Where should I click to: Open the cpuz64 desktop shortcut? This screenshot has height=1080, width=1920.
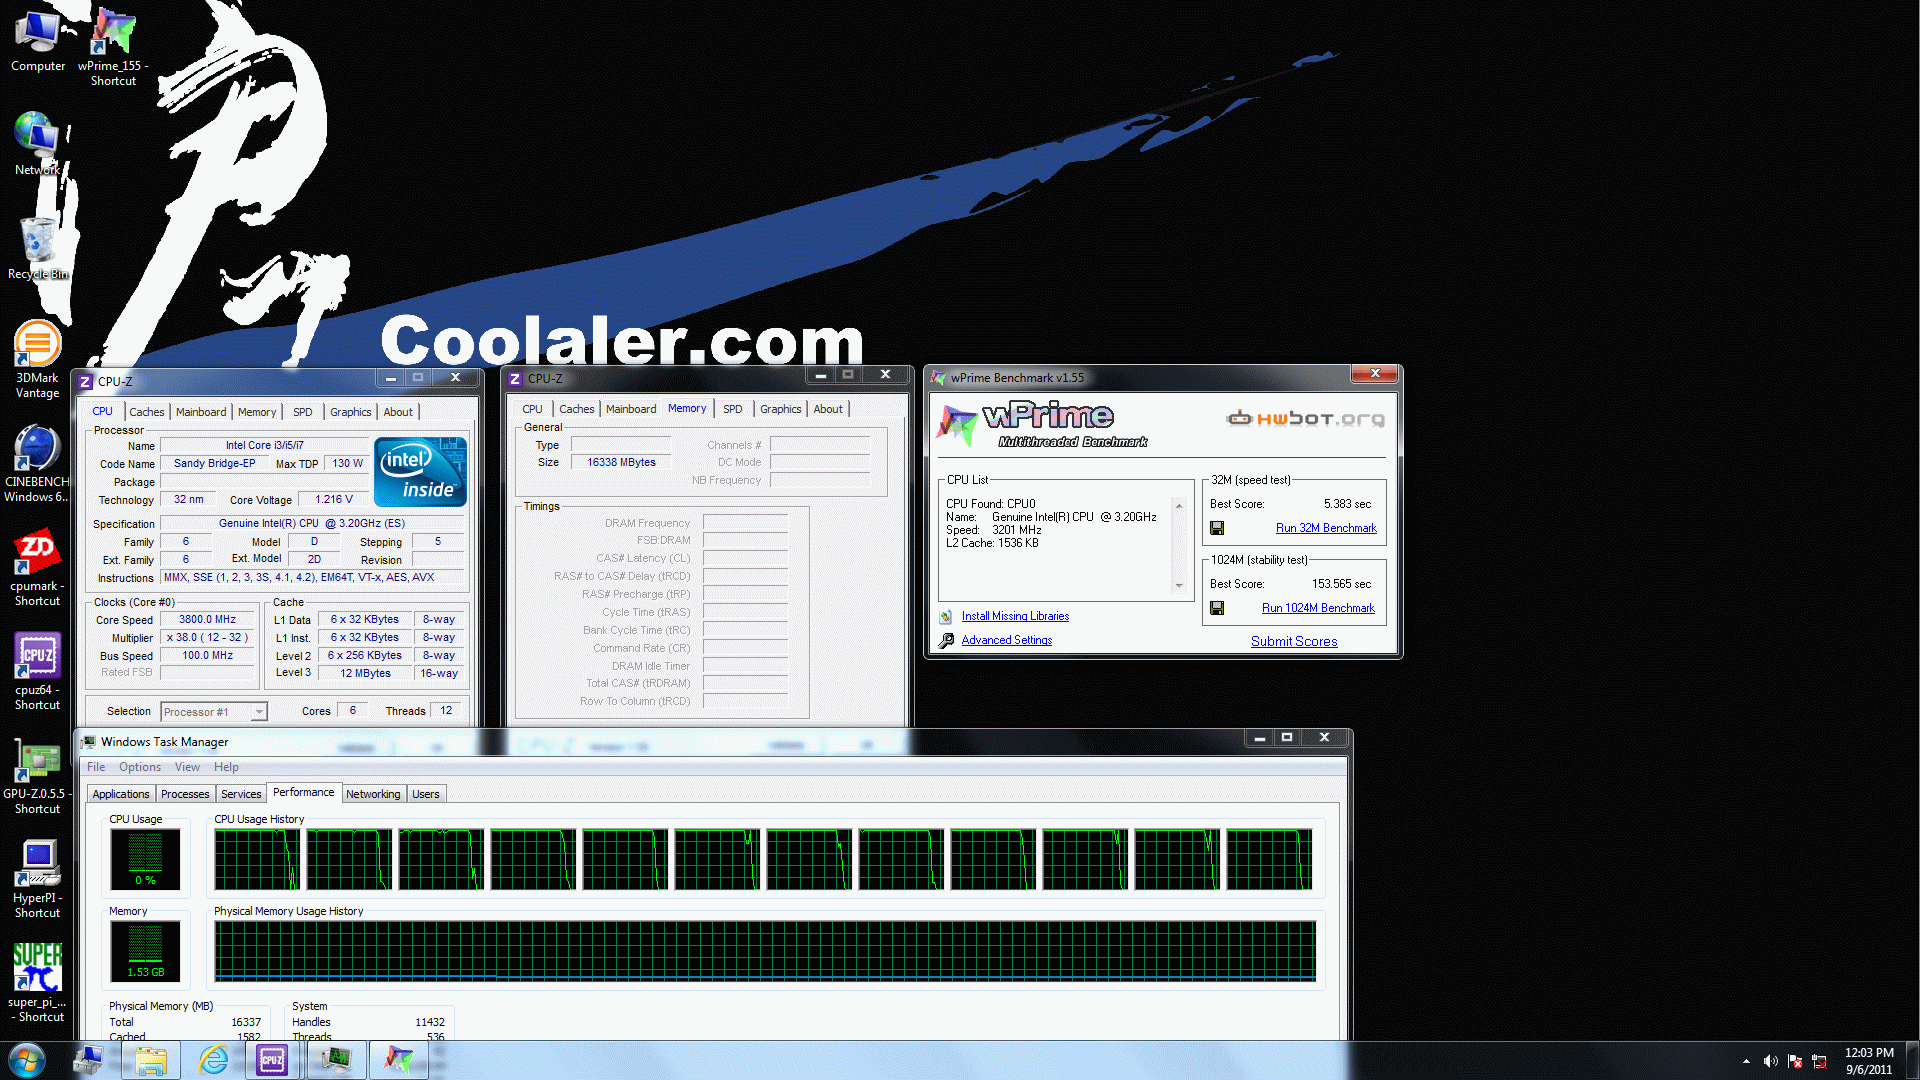click(x=37, y=671)
